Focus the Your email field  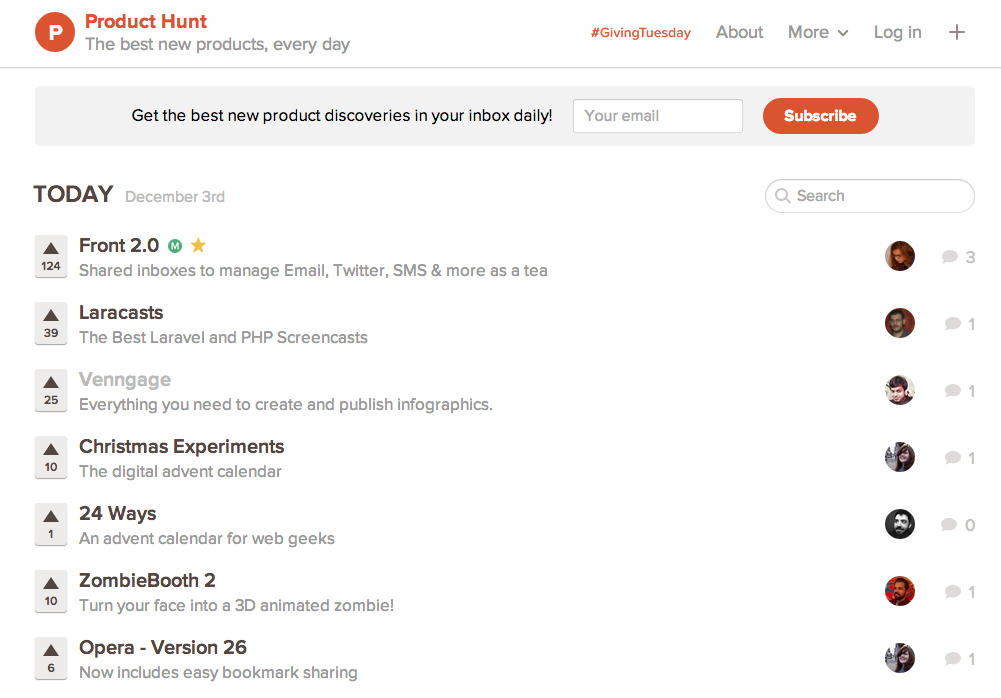pos(657,116)
